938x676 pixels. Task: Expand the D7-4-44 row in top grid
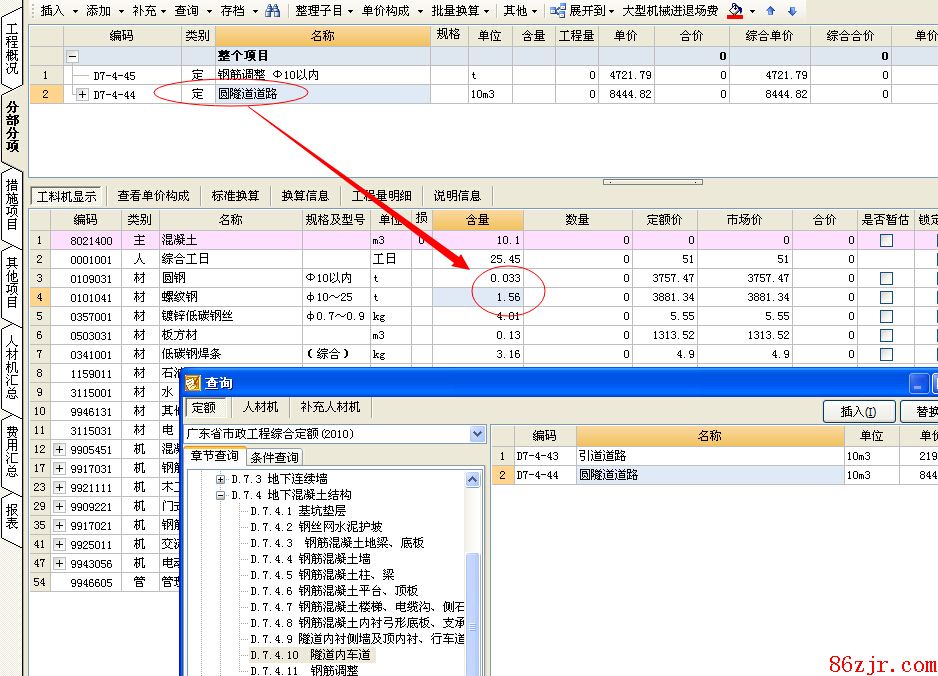[82, 95]
